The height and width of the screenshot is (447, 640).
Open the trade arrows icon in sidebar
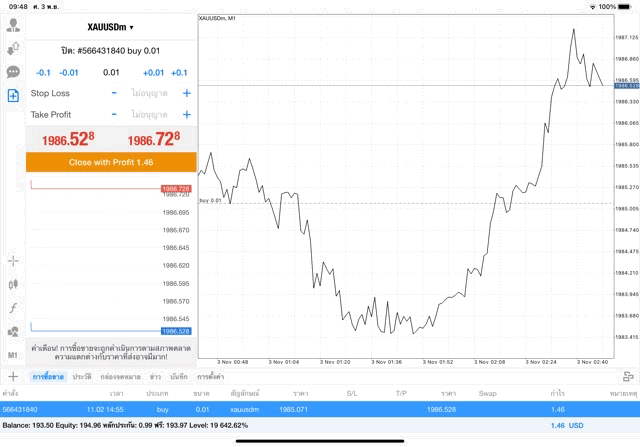point(13,49)
